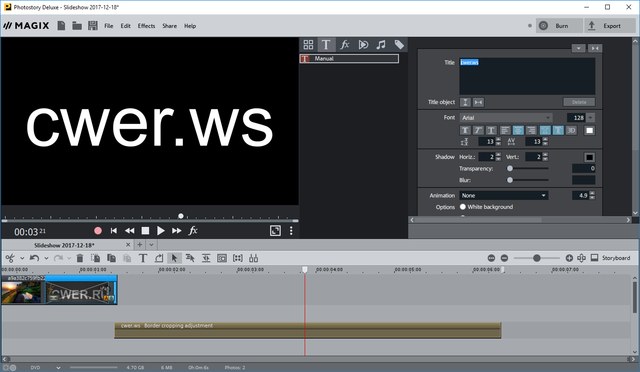Open the white text color swatch

589,130
